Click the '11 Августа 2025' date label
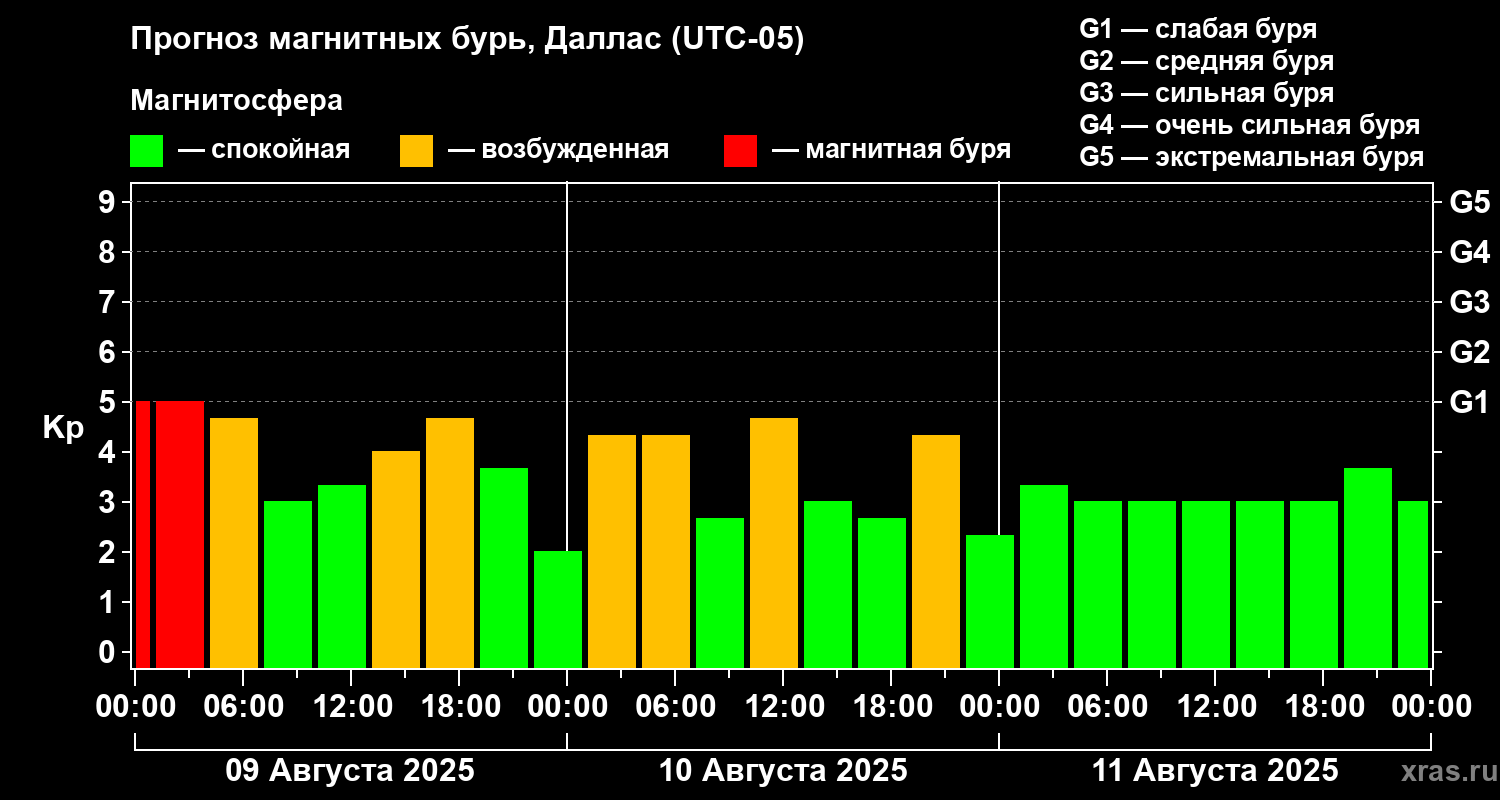The height and width of the screenshot is (800, 1500). pyautogui.click(x=1215, y=771)
